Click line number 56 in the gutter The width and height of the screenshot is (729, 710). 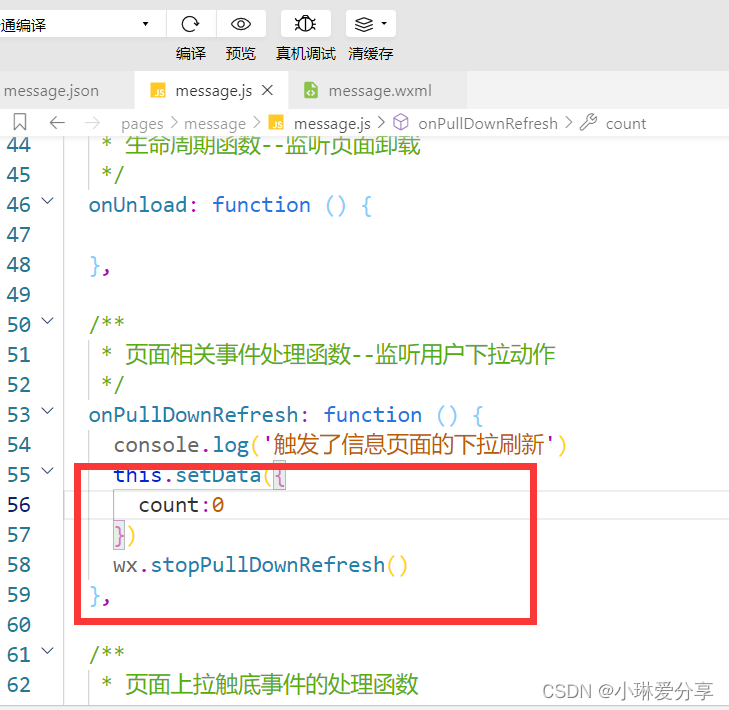coord(19,505)
